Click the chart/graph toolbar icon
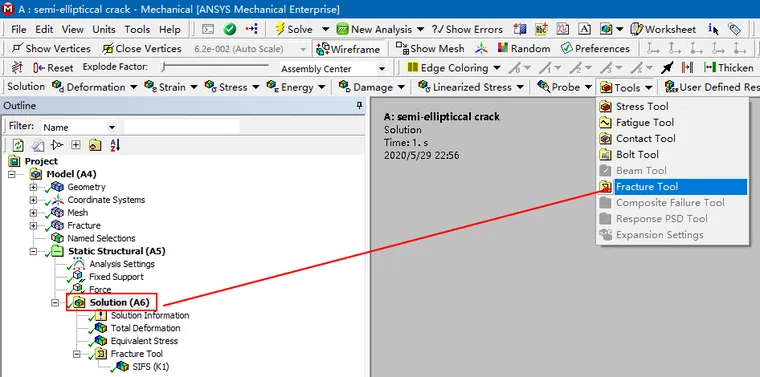This screenshot has height=377, width=760. click(562, 29)
